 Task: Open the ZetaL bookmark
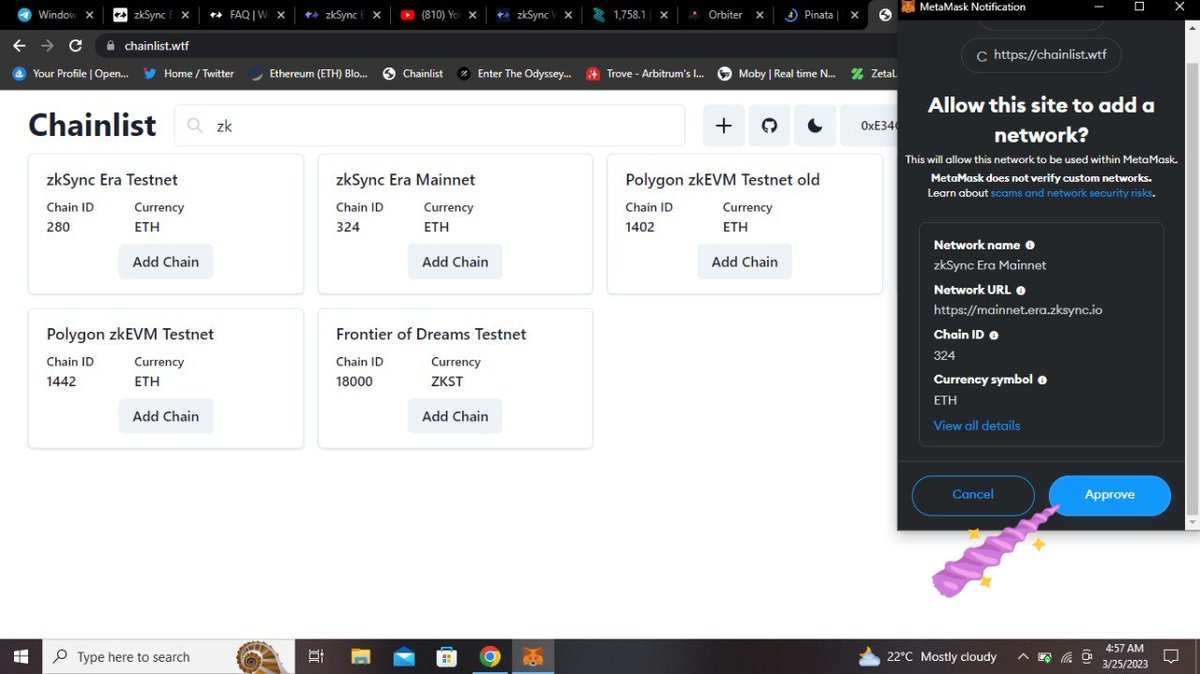874,73
